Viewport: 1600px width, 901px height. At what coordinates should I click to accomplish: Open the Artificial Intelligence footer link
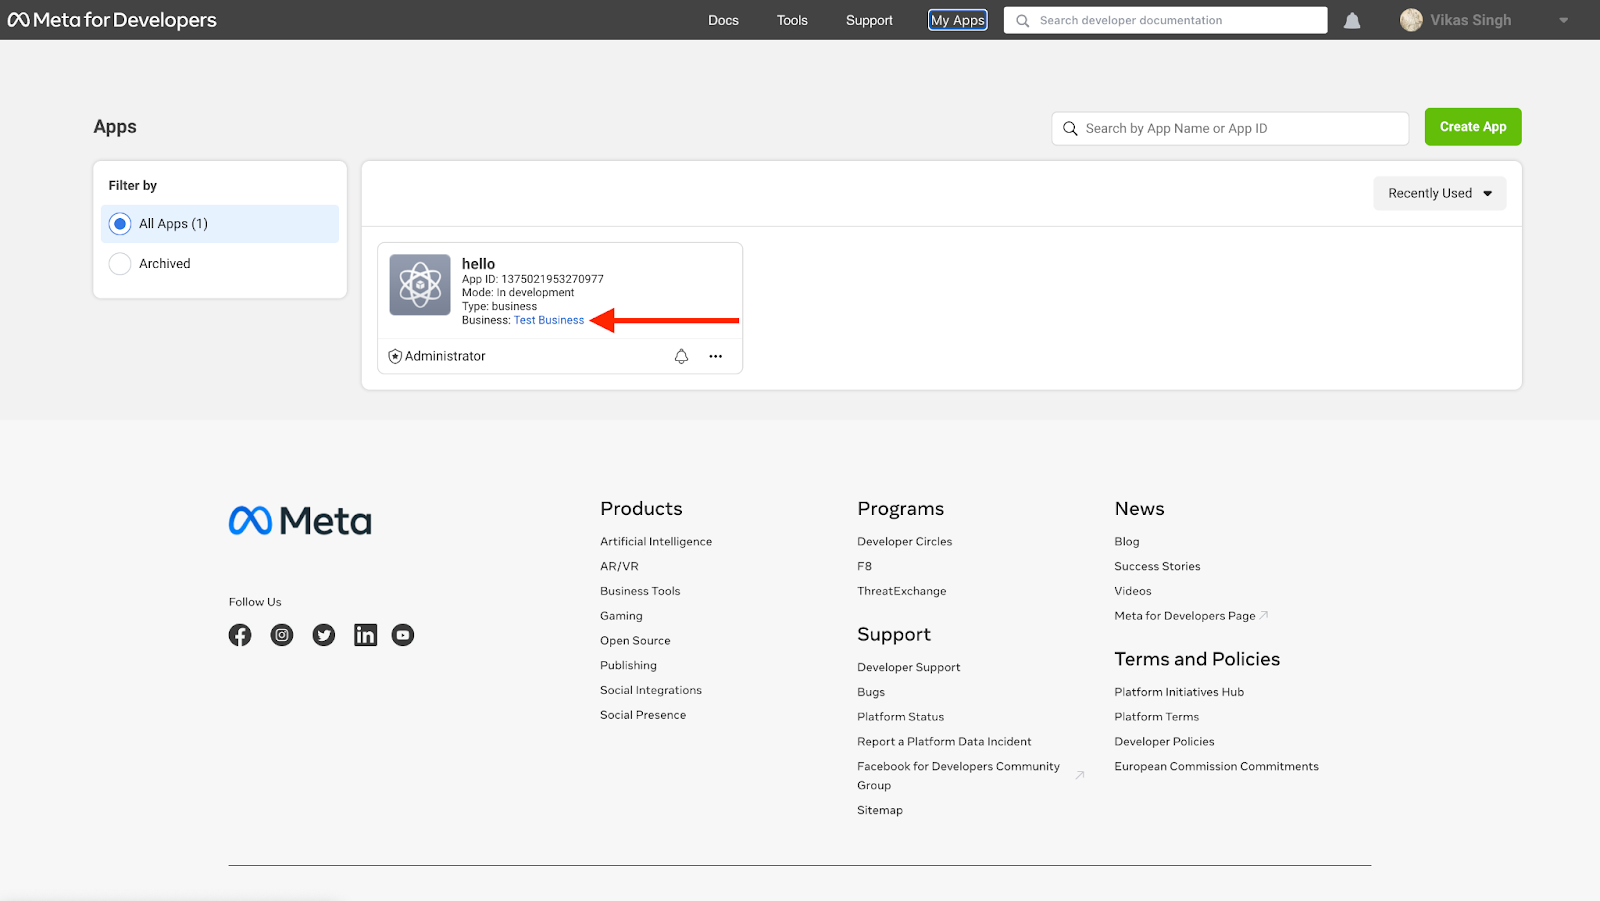click(x=656, y=541)
